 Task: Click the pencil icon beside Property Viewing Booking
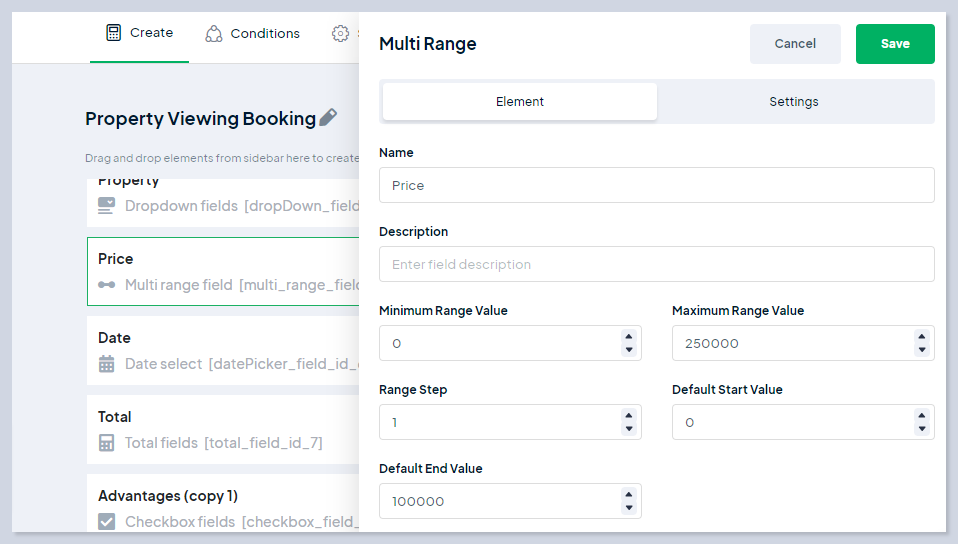point(328,118)
